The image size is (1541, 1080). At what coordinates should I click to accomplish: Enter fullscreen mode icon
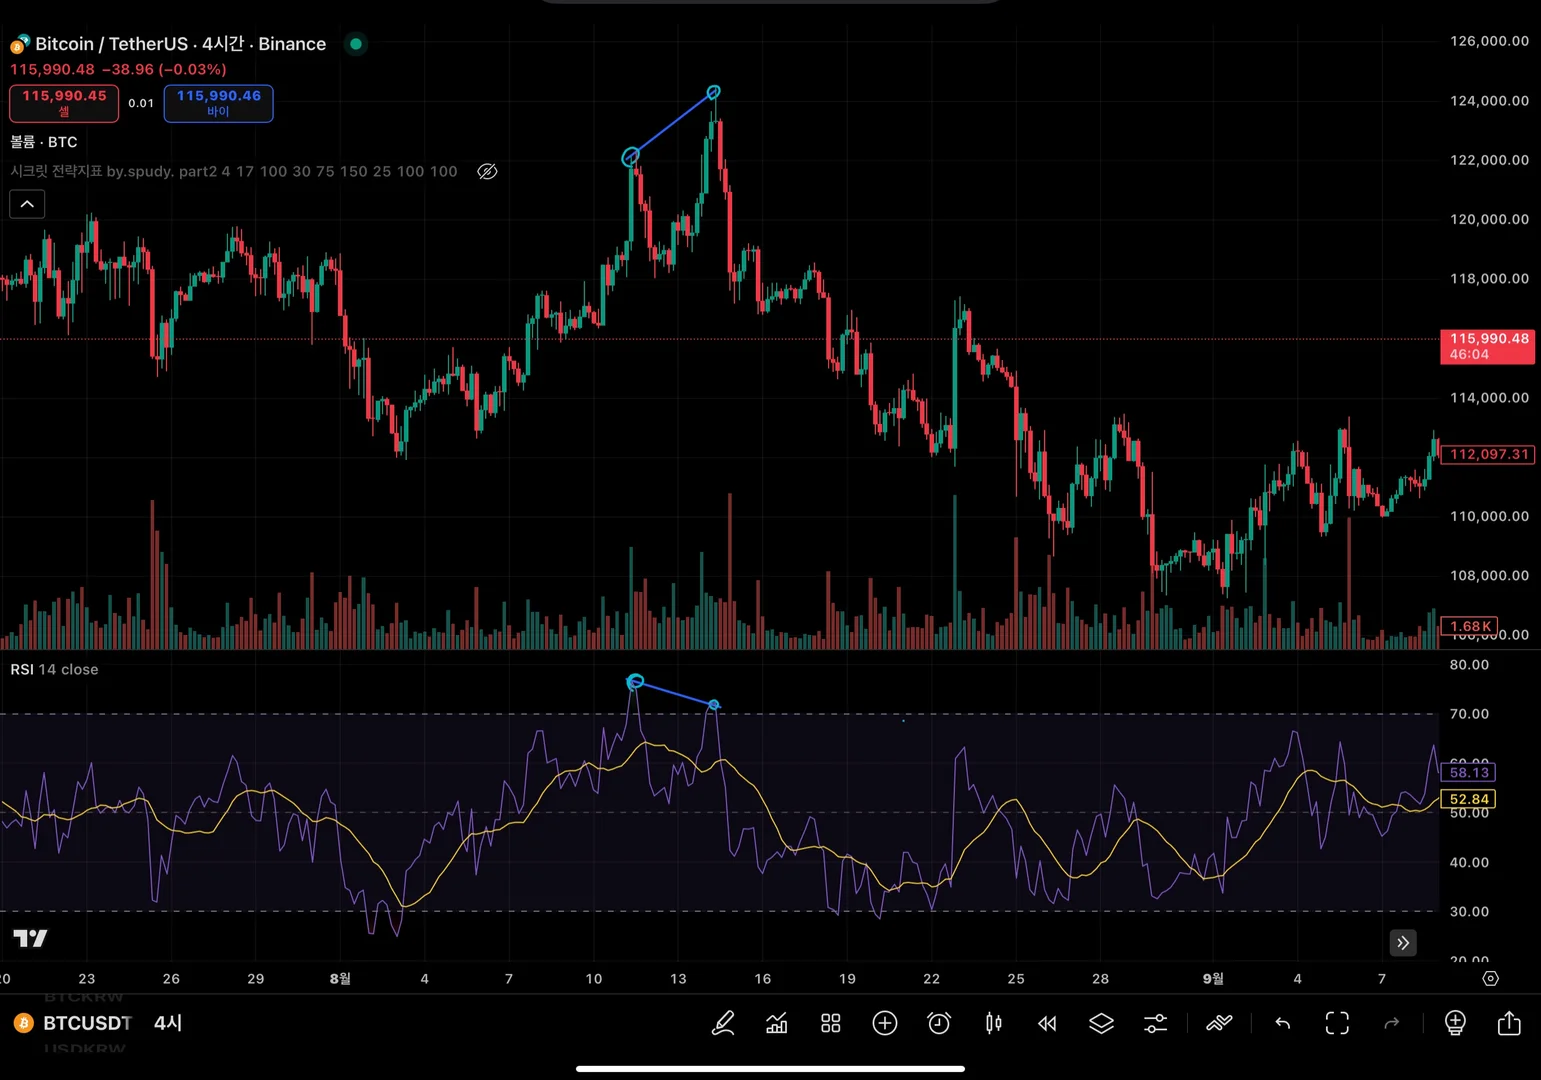coord(1337,1023)
